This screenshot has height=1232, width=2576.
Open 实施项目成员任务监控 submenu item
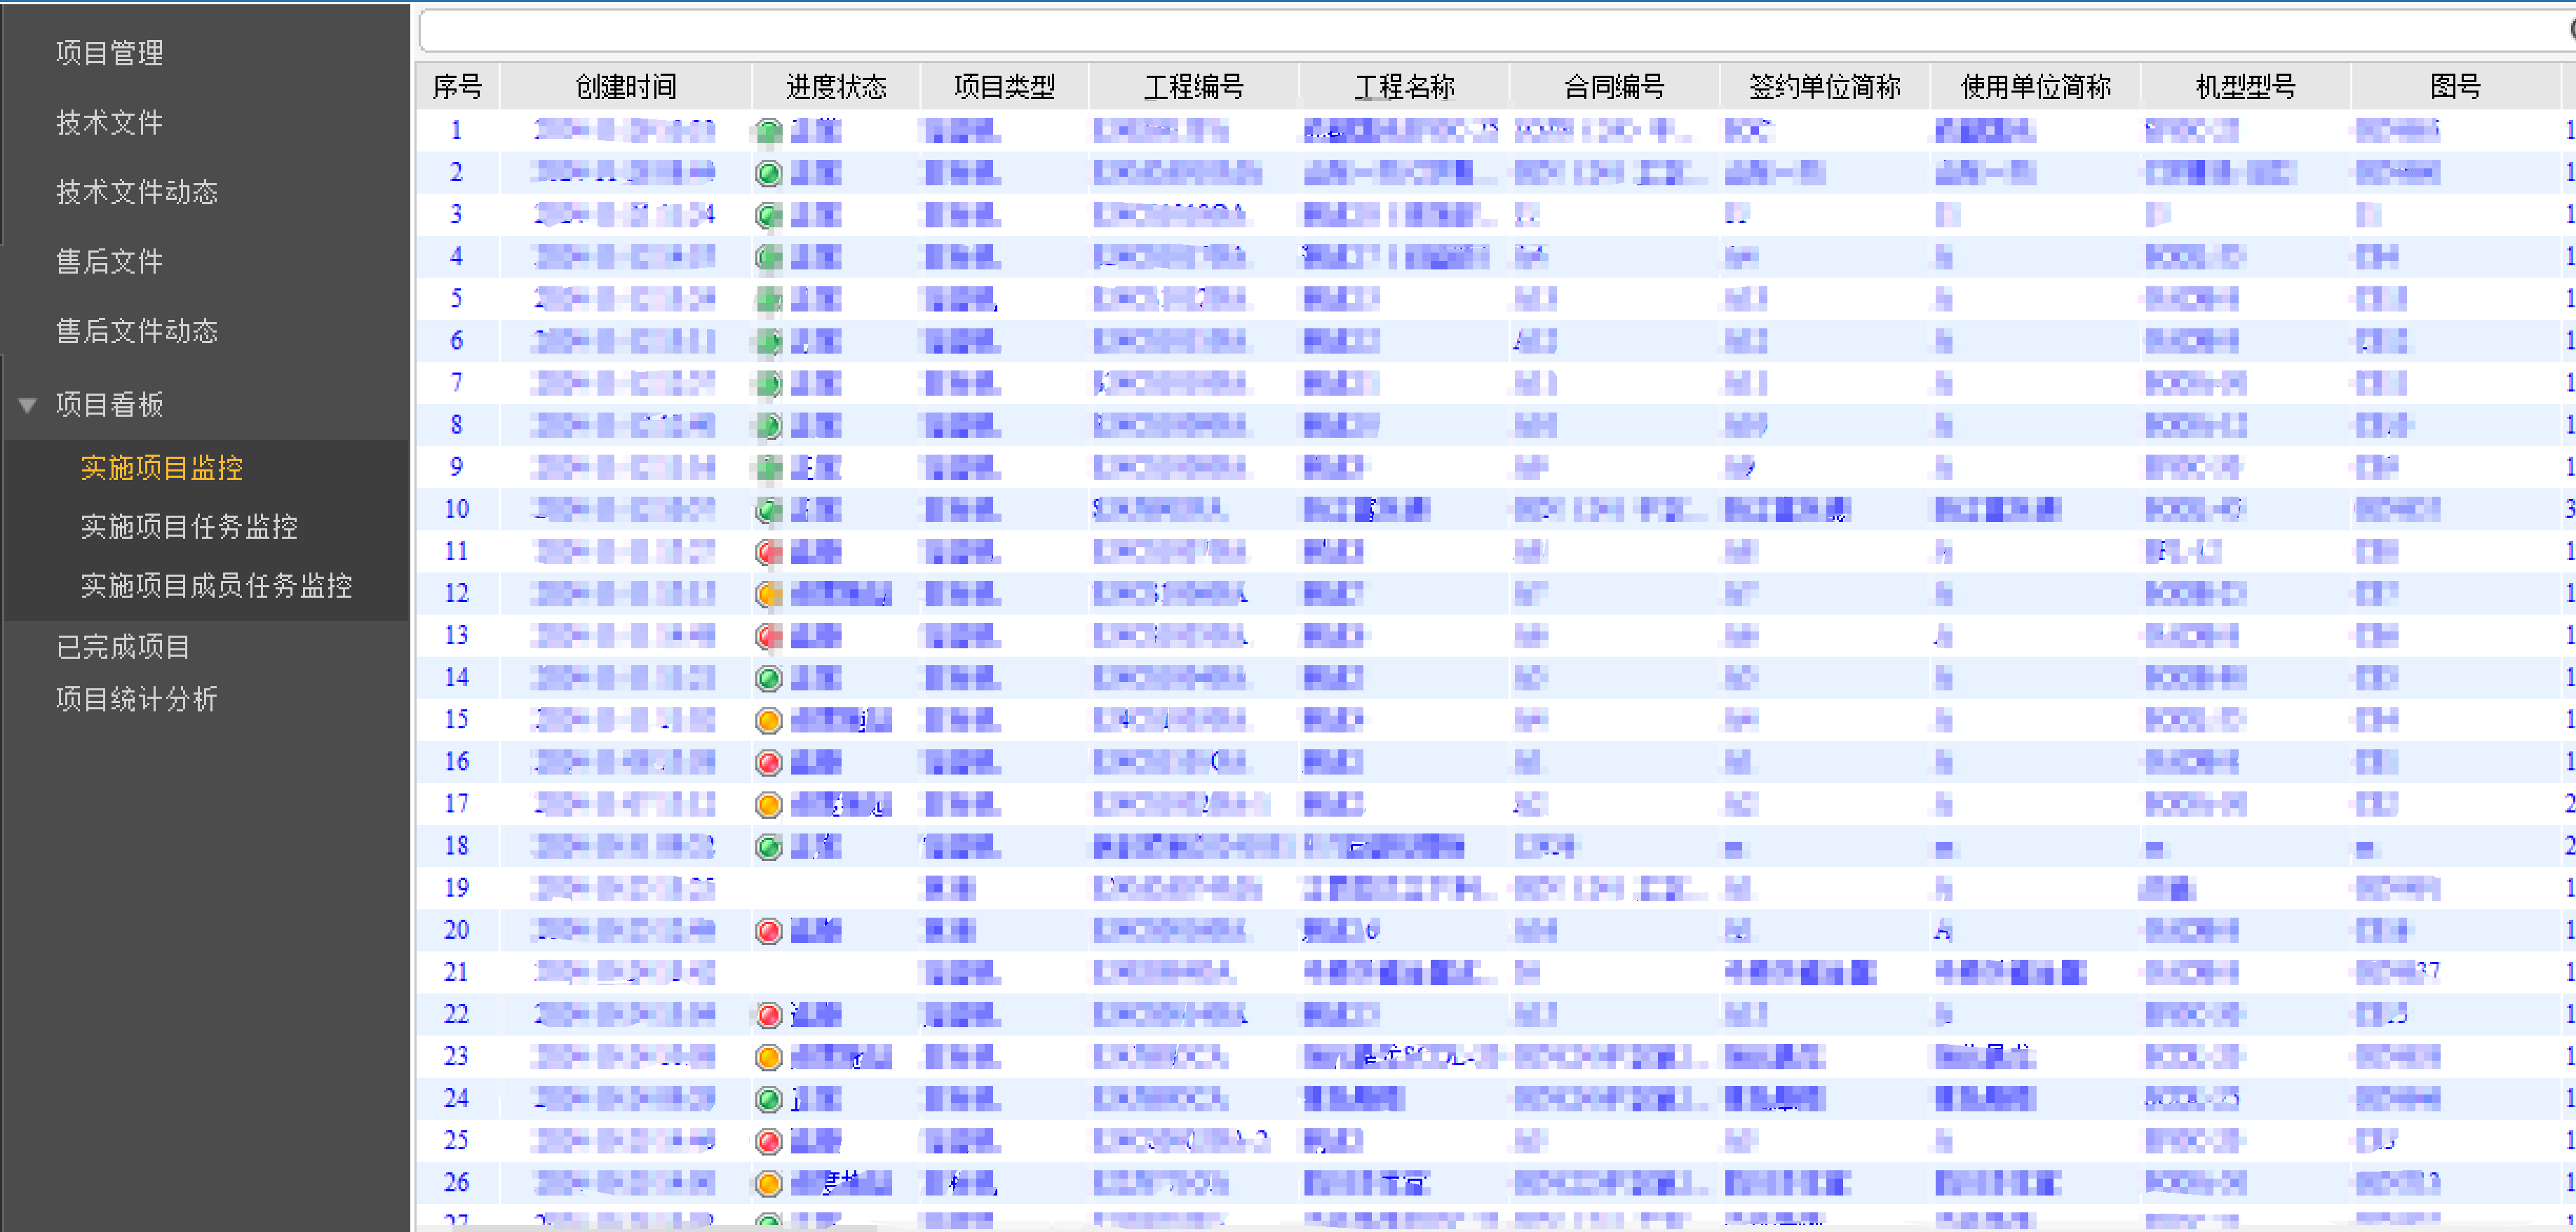pos(216,585)
